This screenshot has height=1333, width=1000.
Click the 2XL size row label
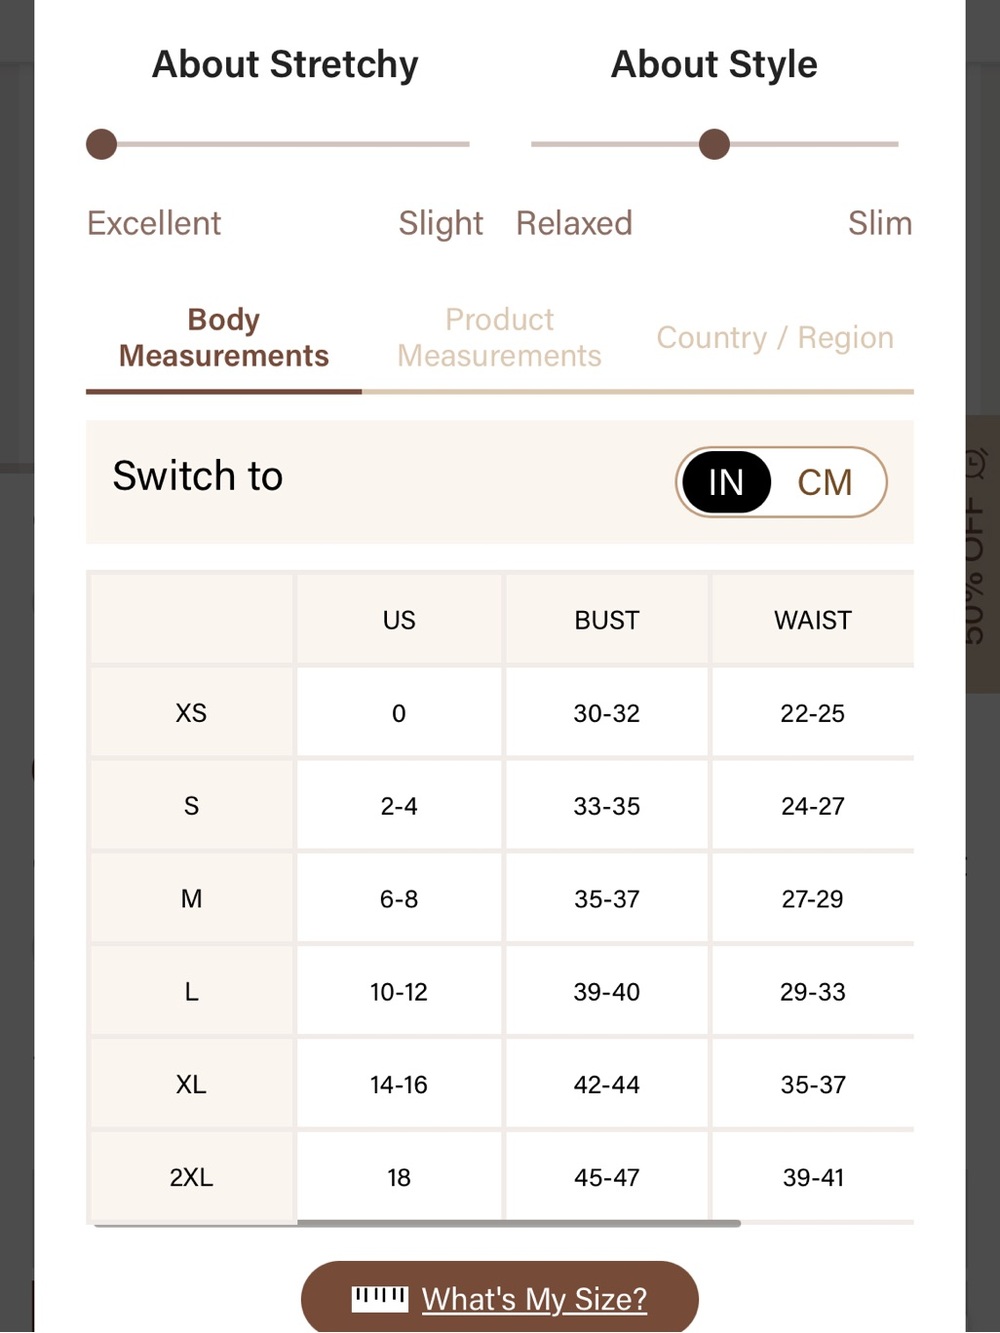point(191,1177)
